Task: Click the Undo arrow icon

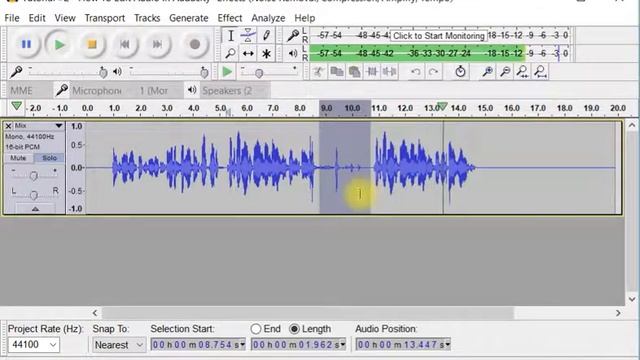Action: [416, 72]
